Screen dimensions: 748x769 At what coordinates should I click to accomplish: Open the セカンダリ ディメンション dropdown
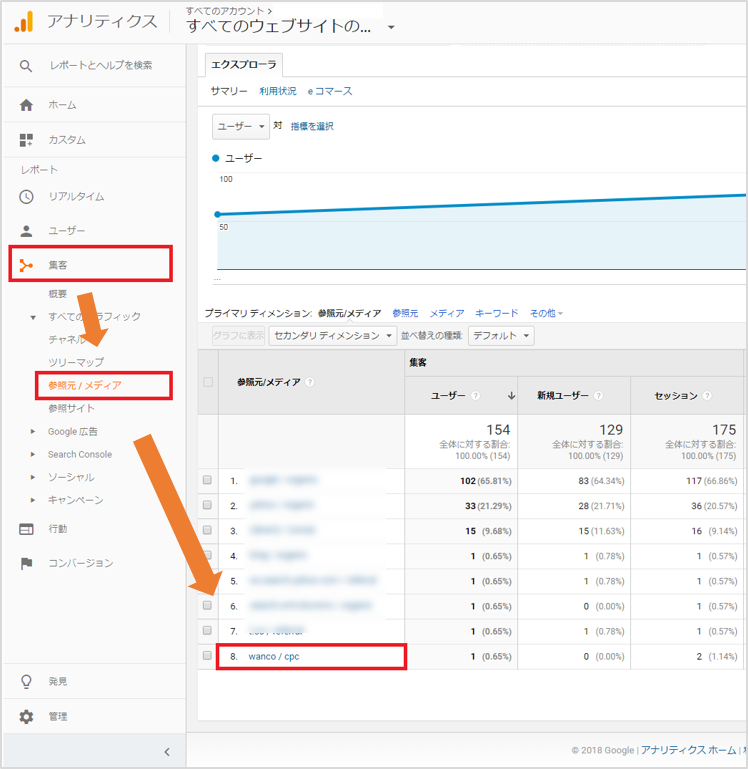[333, 336]
